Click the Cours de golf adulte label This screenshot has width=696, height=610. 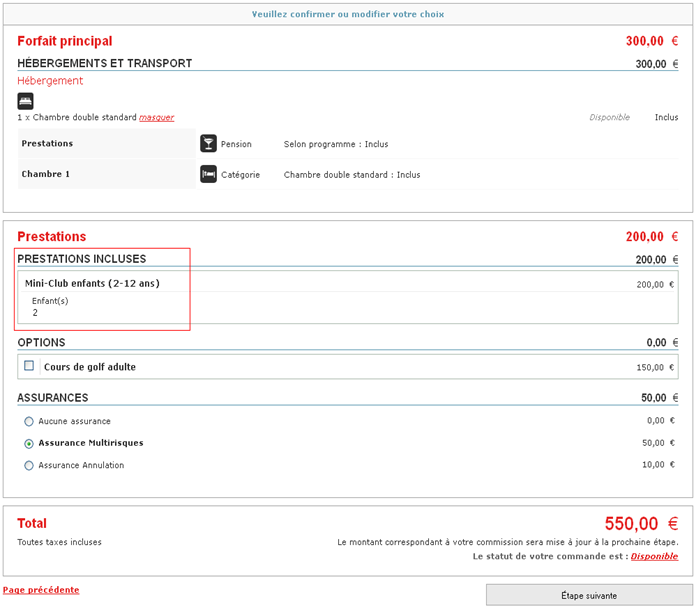90,367
